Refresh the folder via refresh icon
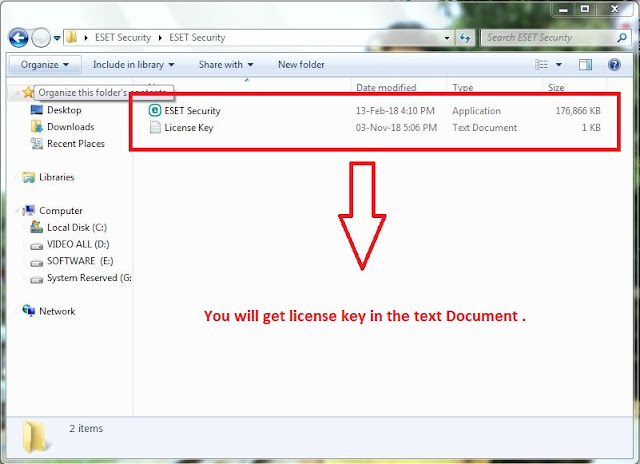 465,38
